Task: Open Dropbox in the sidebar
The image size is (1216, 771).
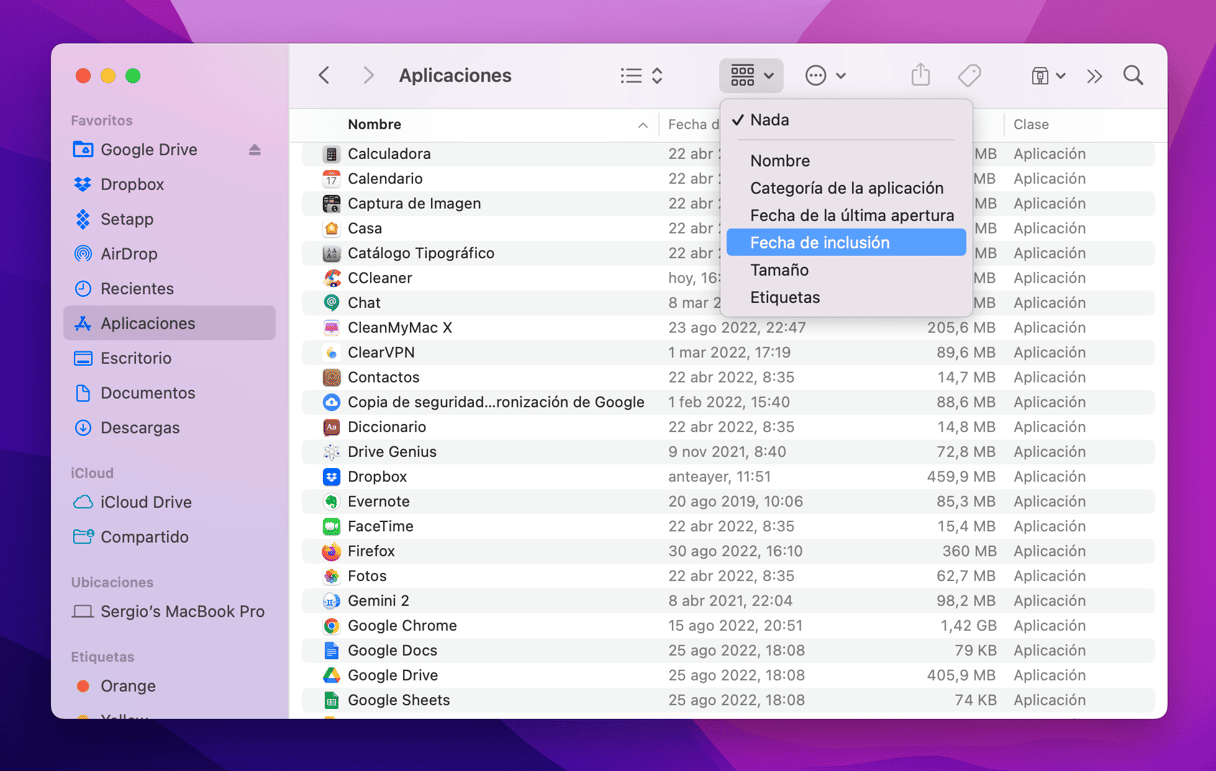Action: (132, 184)
